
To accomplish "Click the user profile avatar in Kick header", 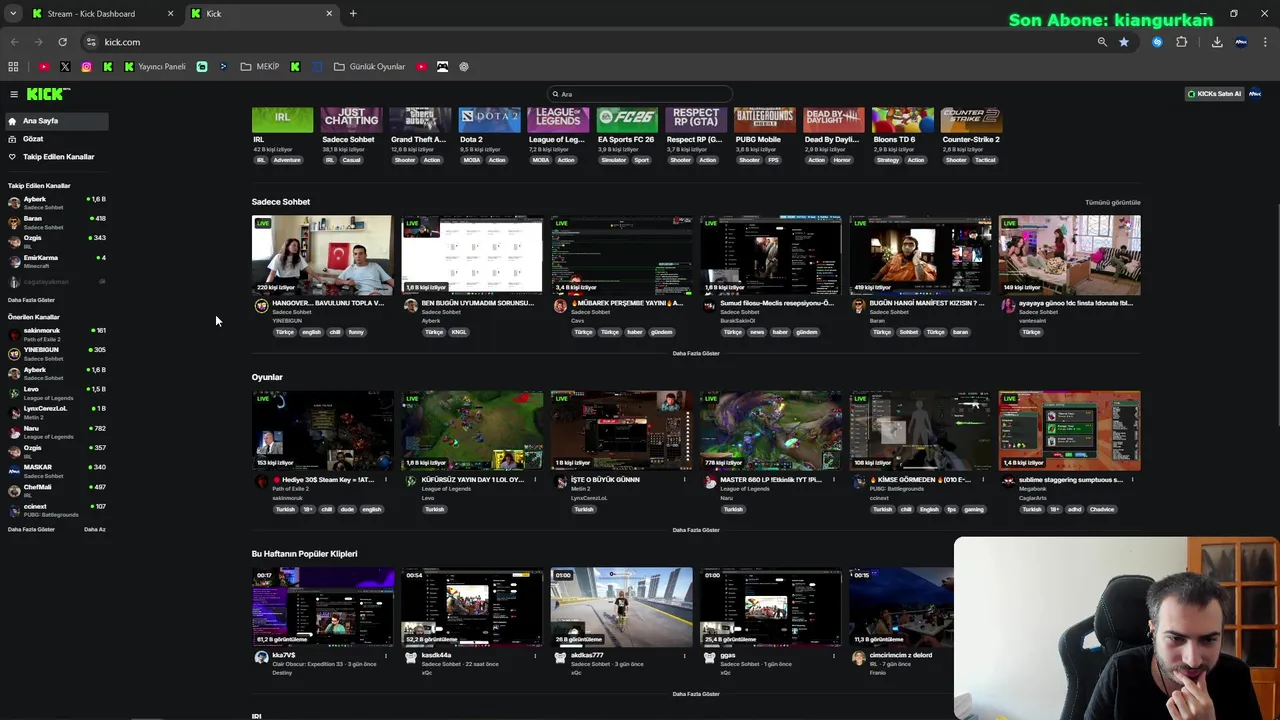I will click(x=1255, y=94).
